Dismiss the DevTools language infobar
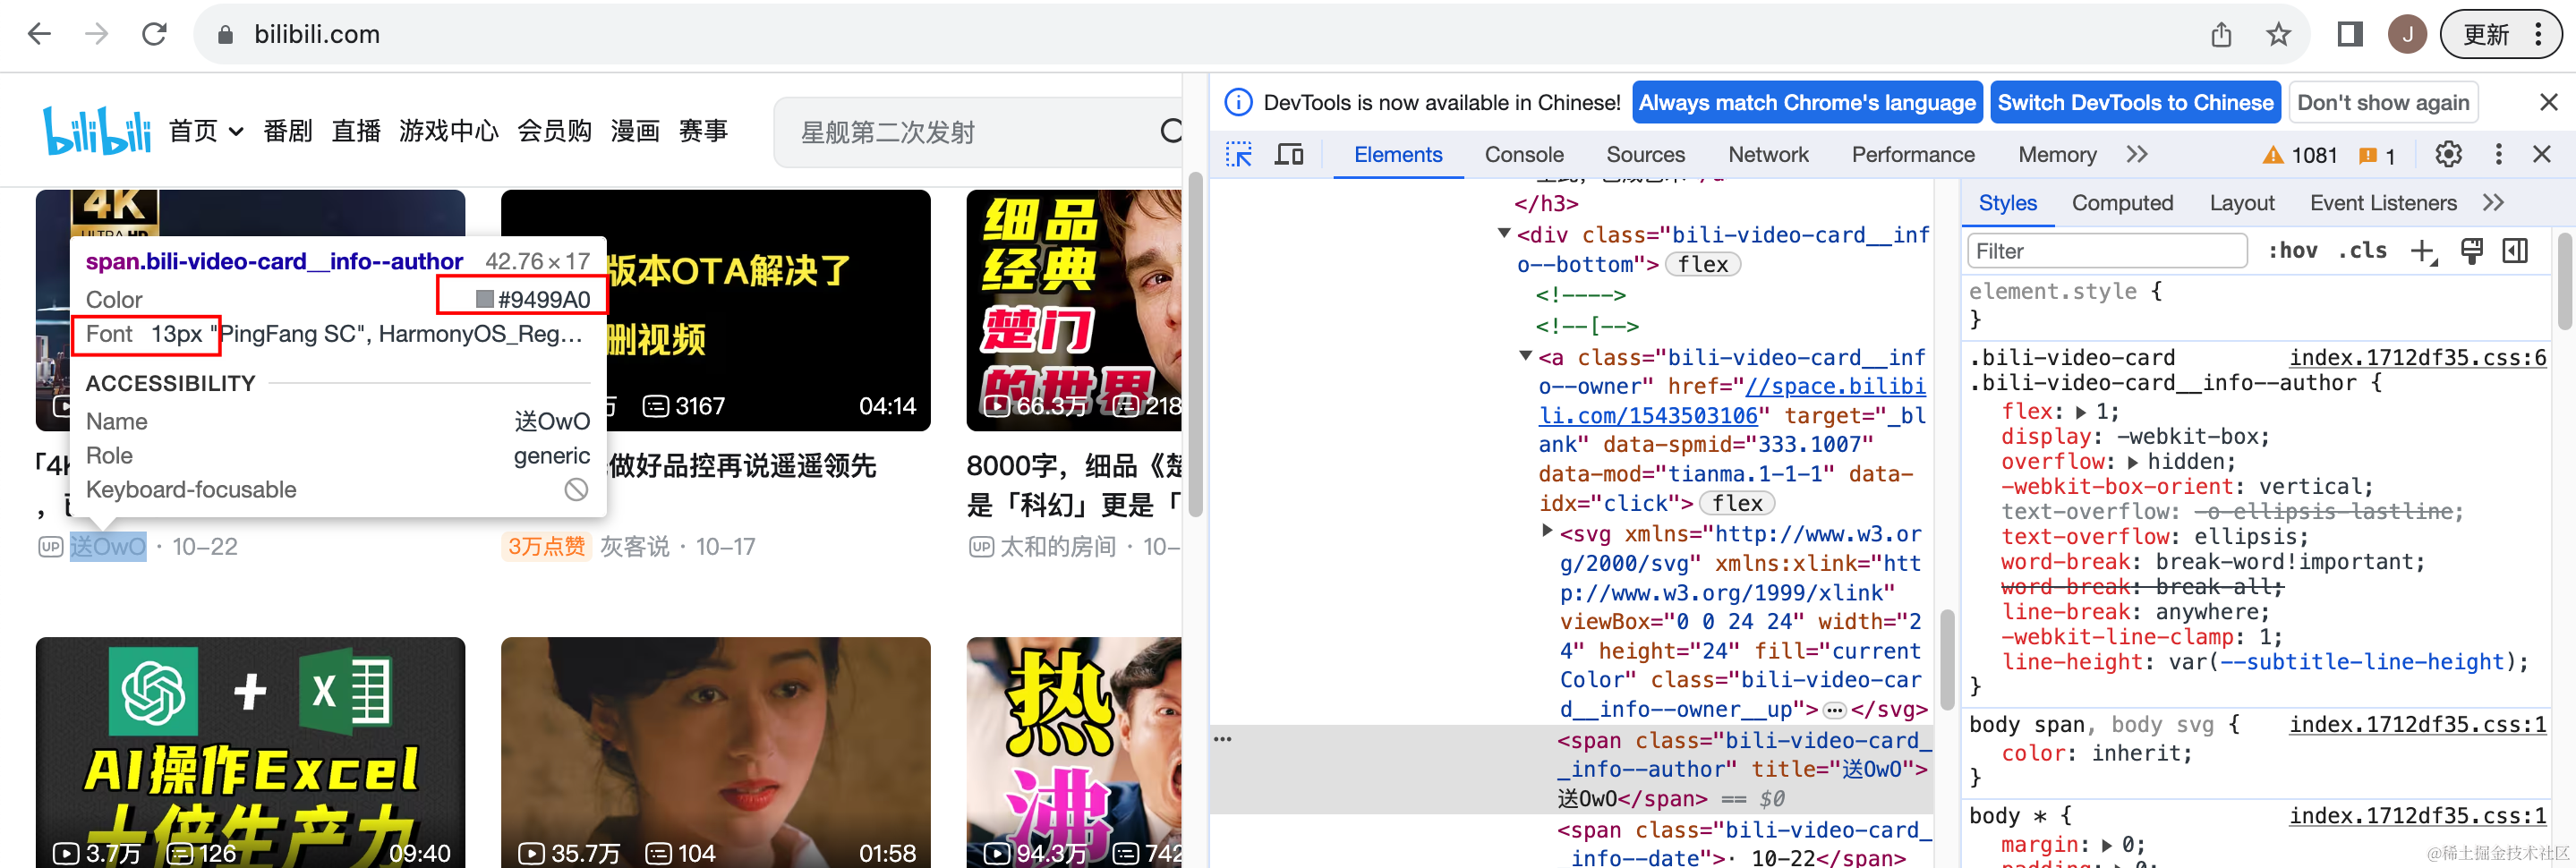Image resolution: width=2576 pixels, height=868 pixels. click(2548, 102)
